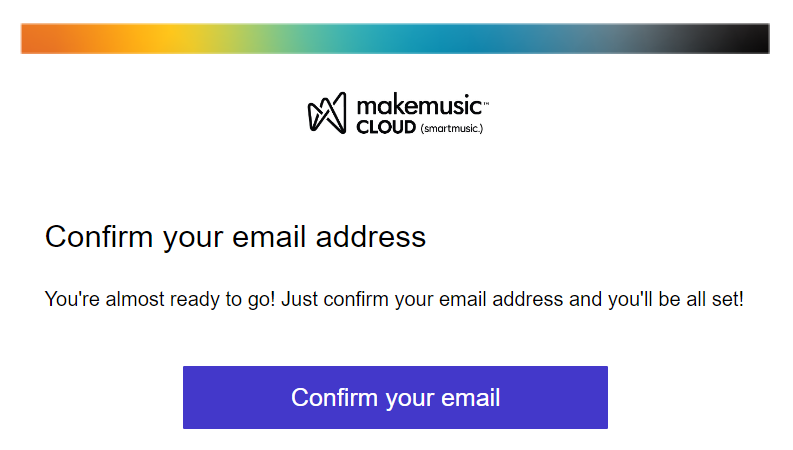Click the yellow section of the gradient banner
The width and height of the screenshot is (793, 450).
tap(167, 38)
